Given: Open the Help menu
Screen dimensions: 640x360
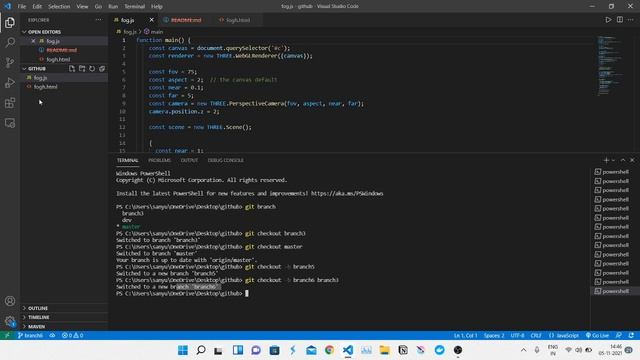Looking at the screenshot, I should point(157,7).
